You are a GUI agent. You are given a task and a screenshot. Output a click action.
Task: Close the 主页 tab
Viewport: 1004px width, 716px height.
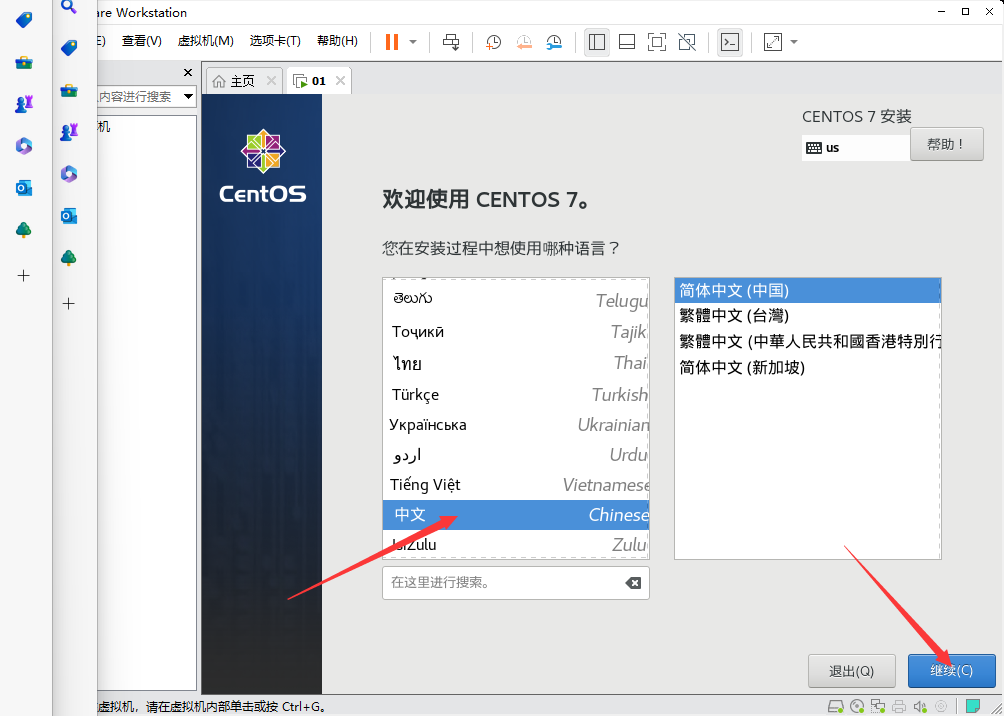[271, 81]
